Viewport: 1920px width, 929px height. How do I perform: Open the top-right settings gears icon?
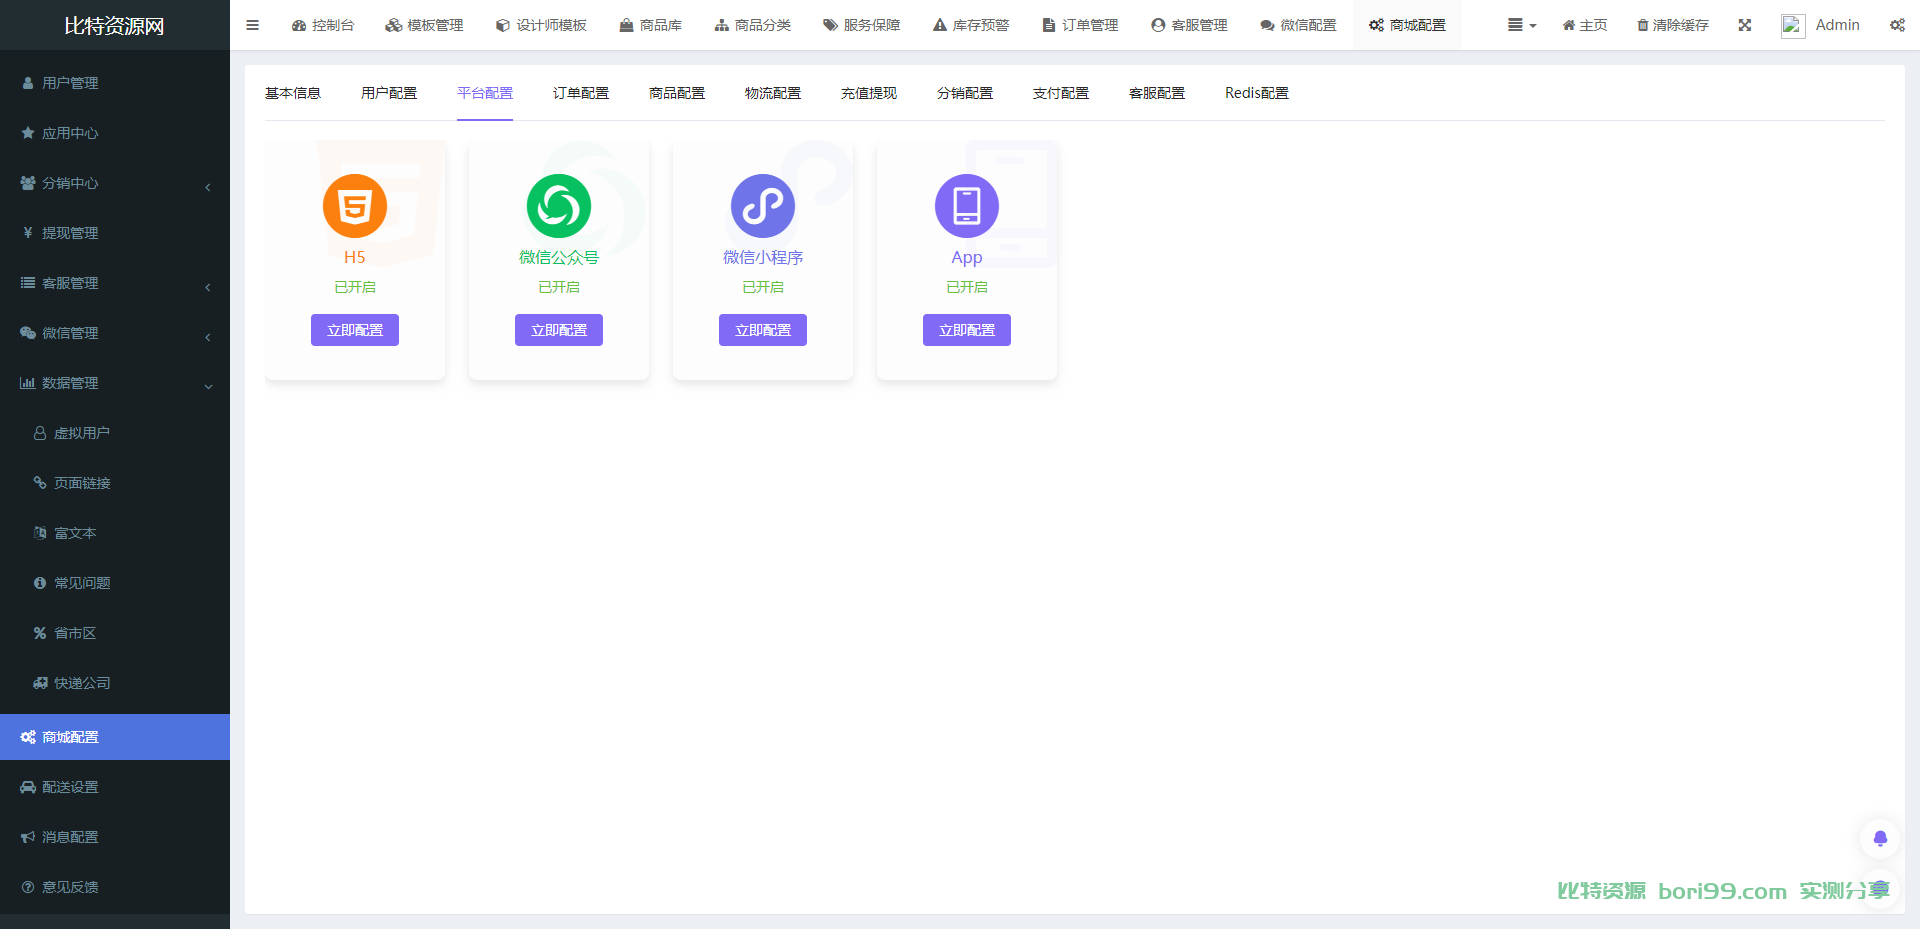tap(1897, 25)
